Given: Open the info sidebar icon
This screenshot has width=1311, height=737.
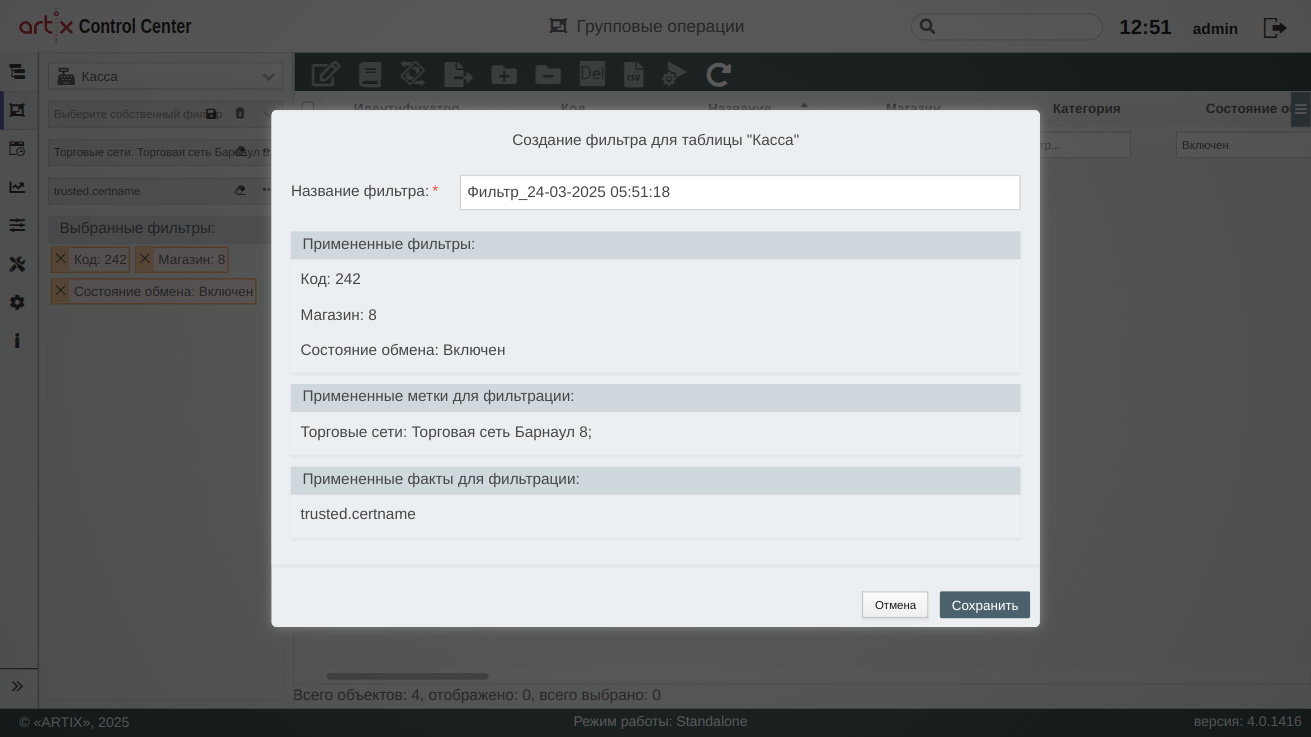Looking at the screenshot, I should (x=17, y=341).
